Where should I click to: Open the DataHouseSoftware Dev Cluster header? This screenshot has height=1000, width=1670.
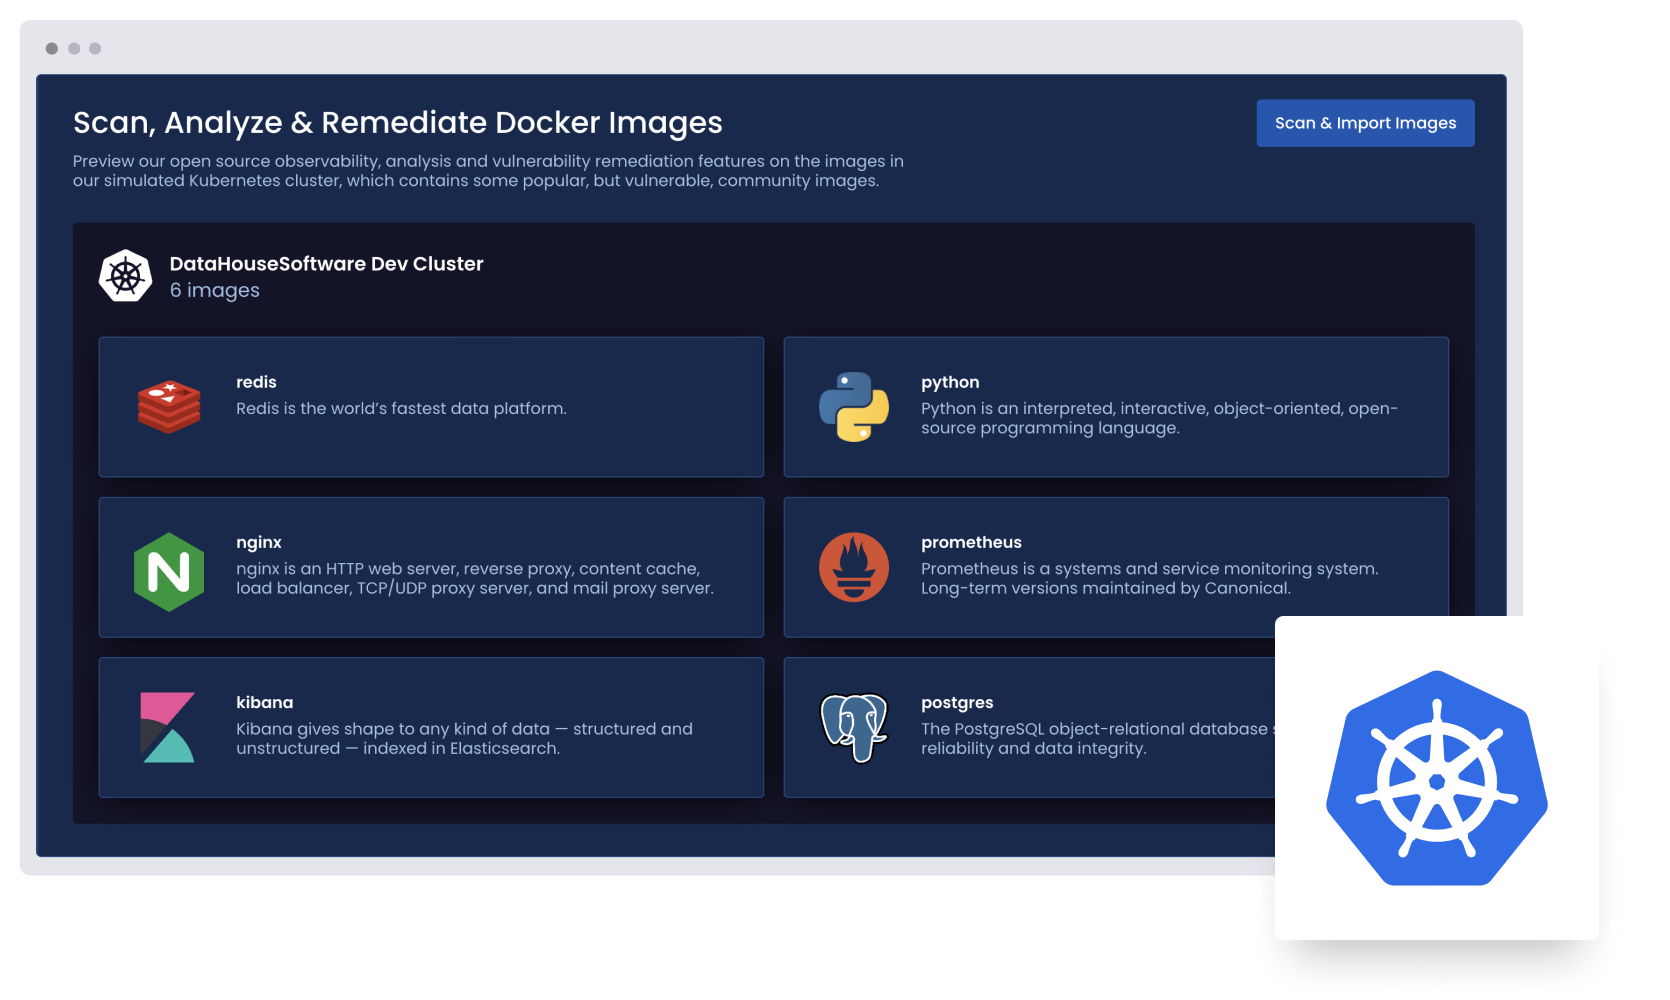tap(327, 263)
